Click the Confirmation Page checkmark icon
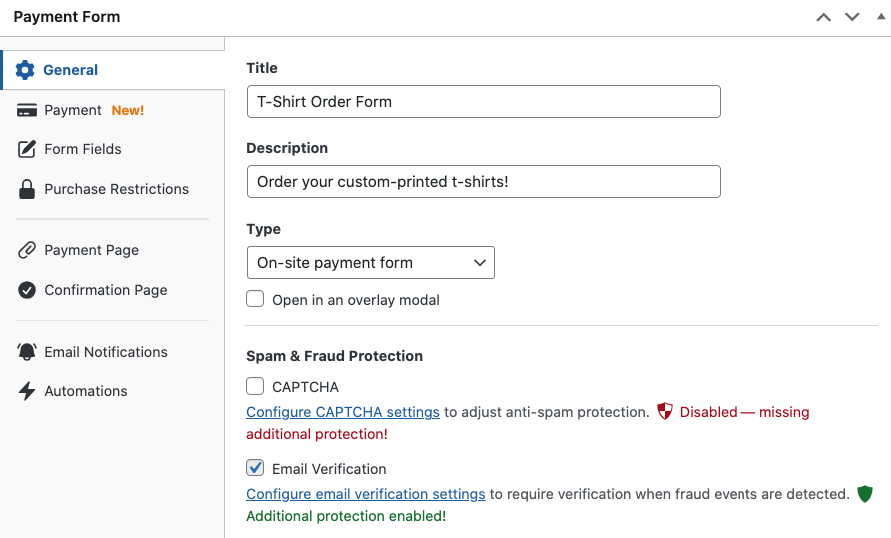Image resolution: width=891 pixels, height=538 pixels. tap(27, 290)
